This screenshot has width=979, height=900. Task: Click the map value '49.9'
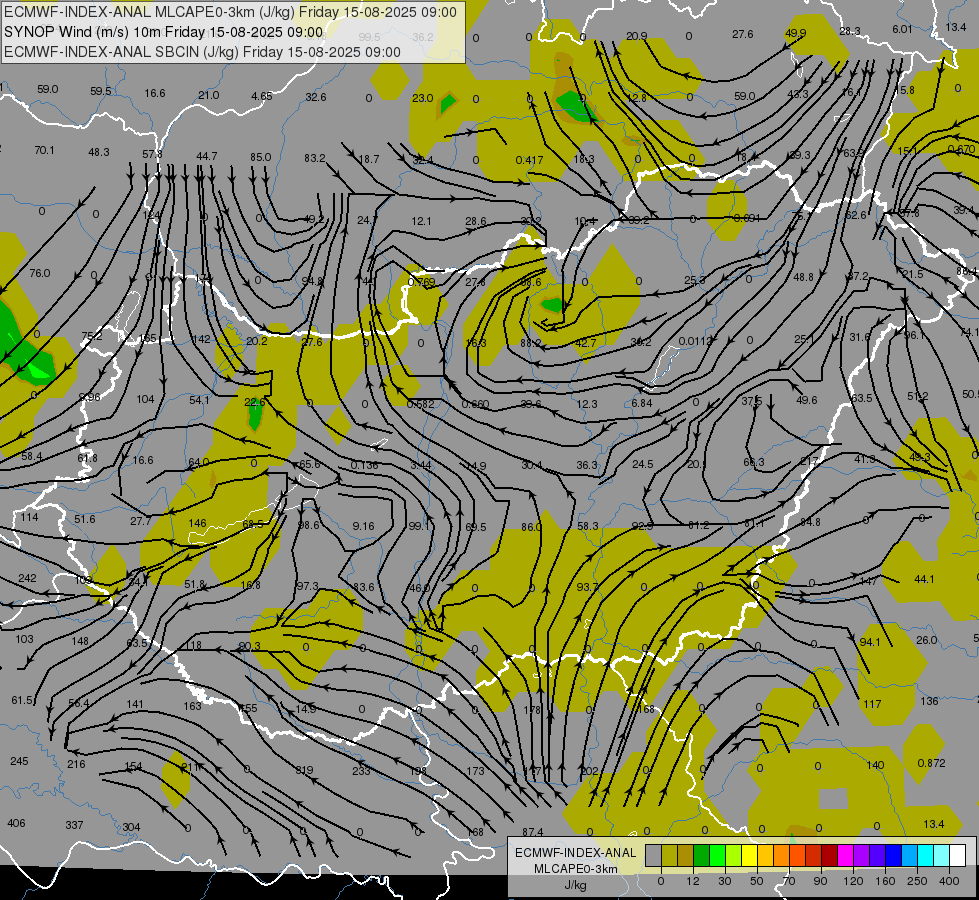click(x=795, y=33)
